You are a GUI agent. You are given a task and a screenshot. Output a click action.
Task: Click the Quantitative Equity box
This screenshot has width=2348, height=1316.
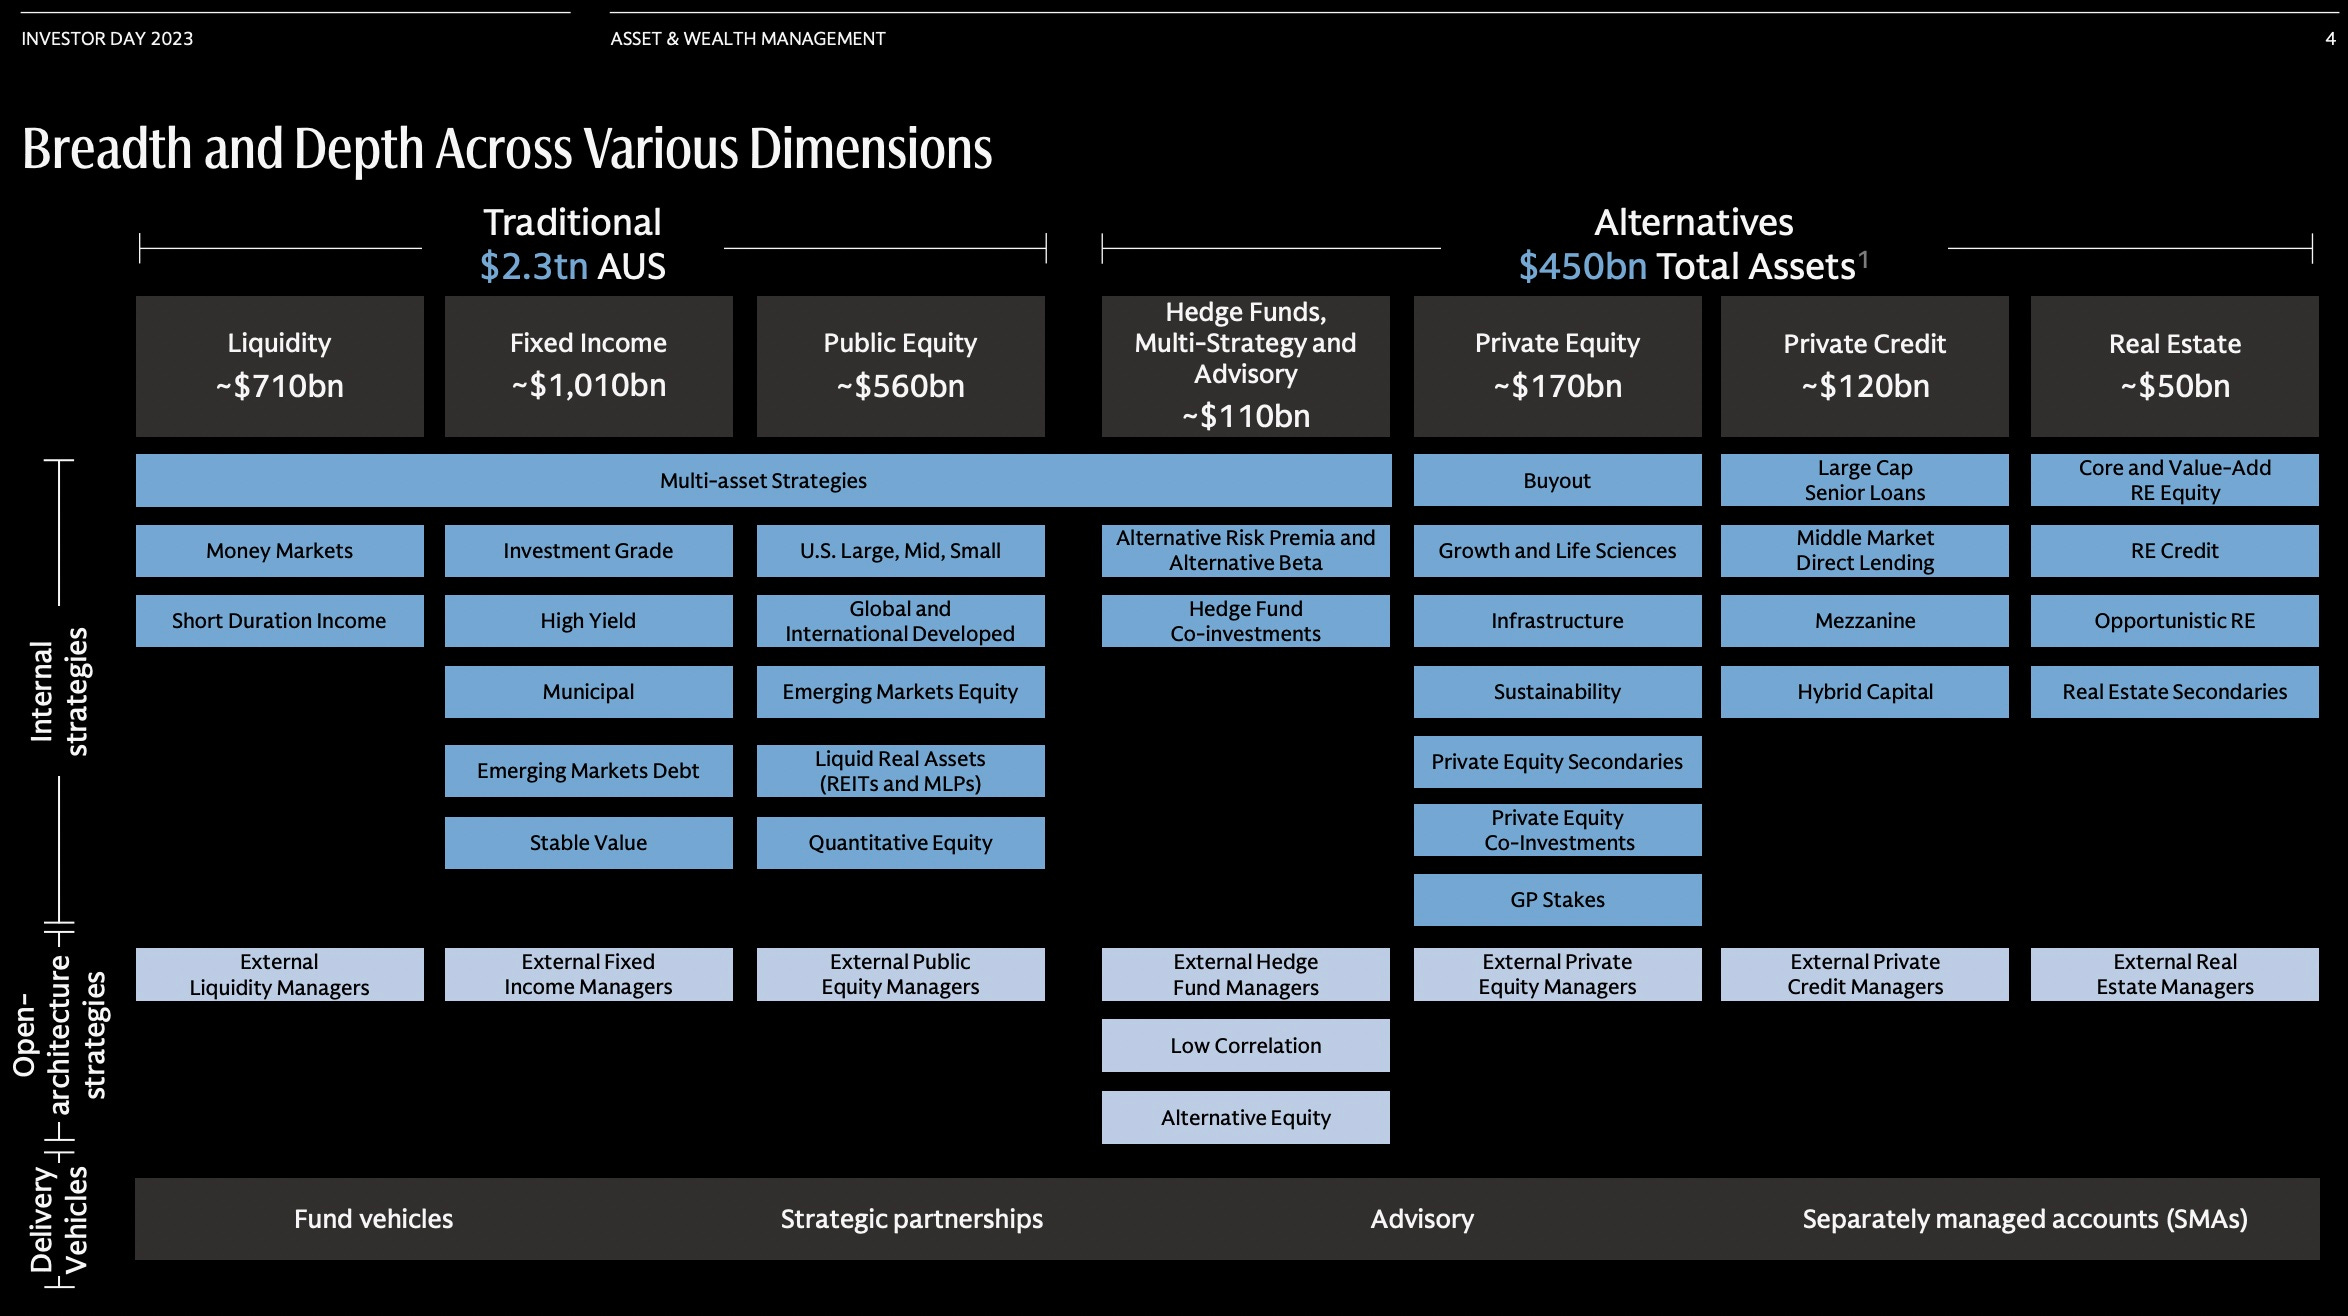tap(900, 843)
